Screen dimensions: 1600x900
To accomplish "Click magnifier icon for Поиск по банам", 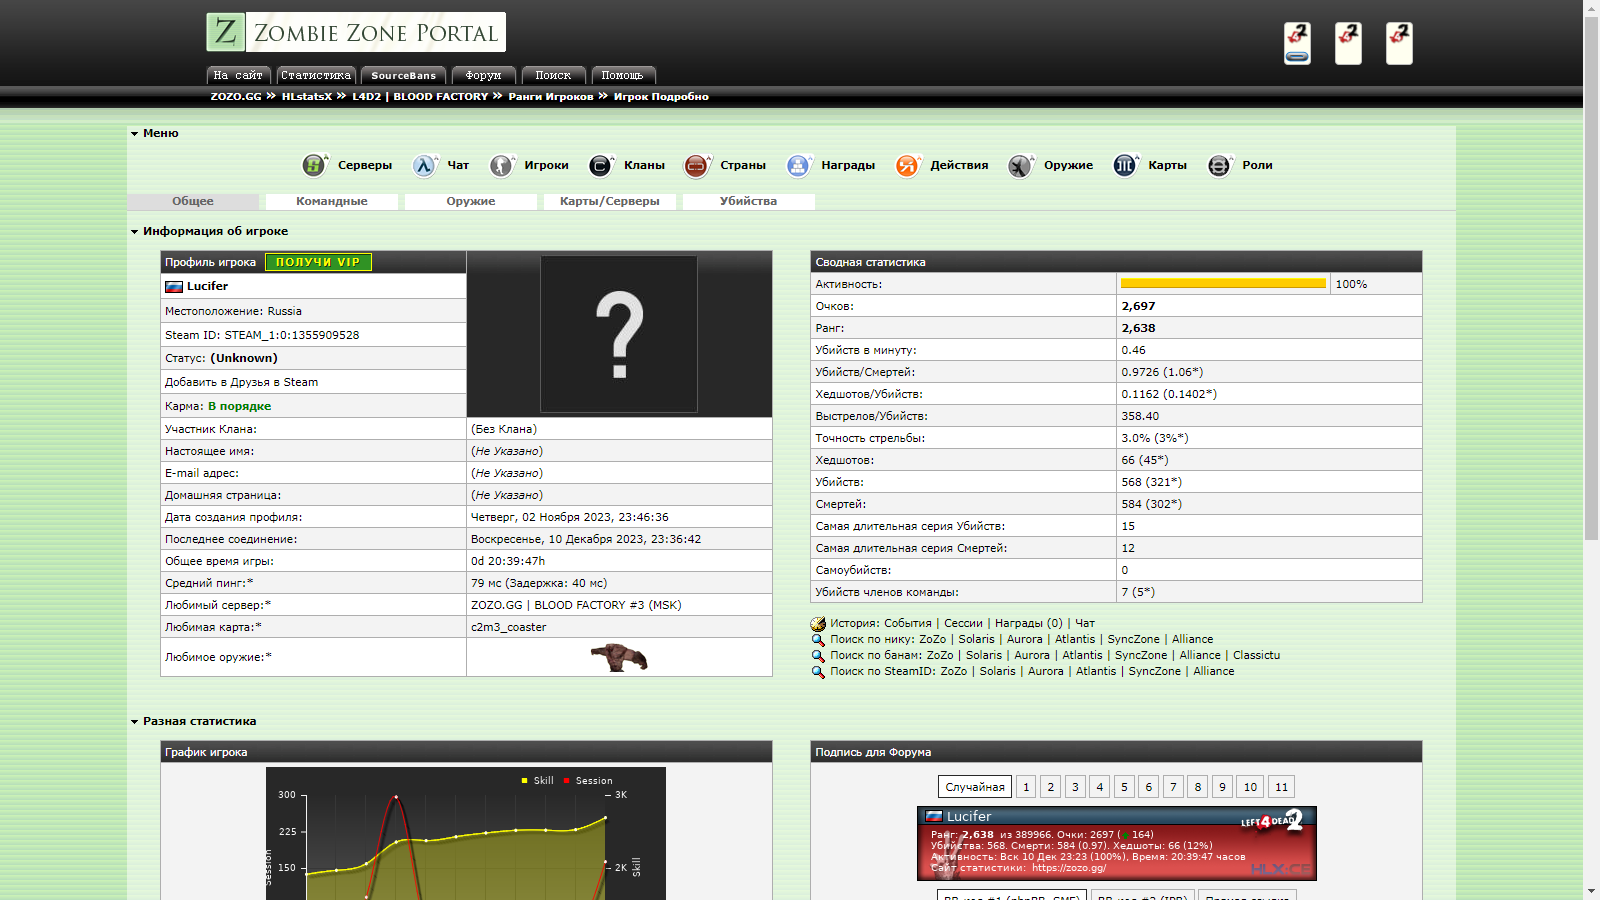I will click(x=818, y=656).
